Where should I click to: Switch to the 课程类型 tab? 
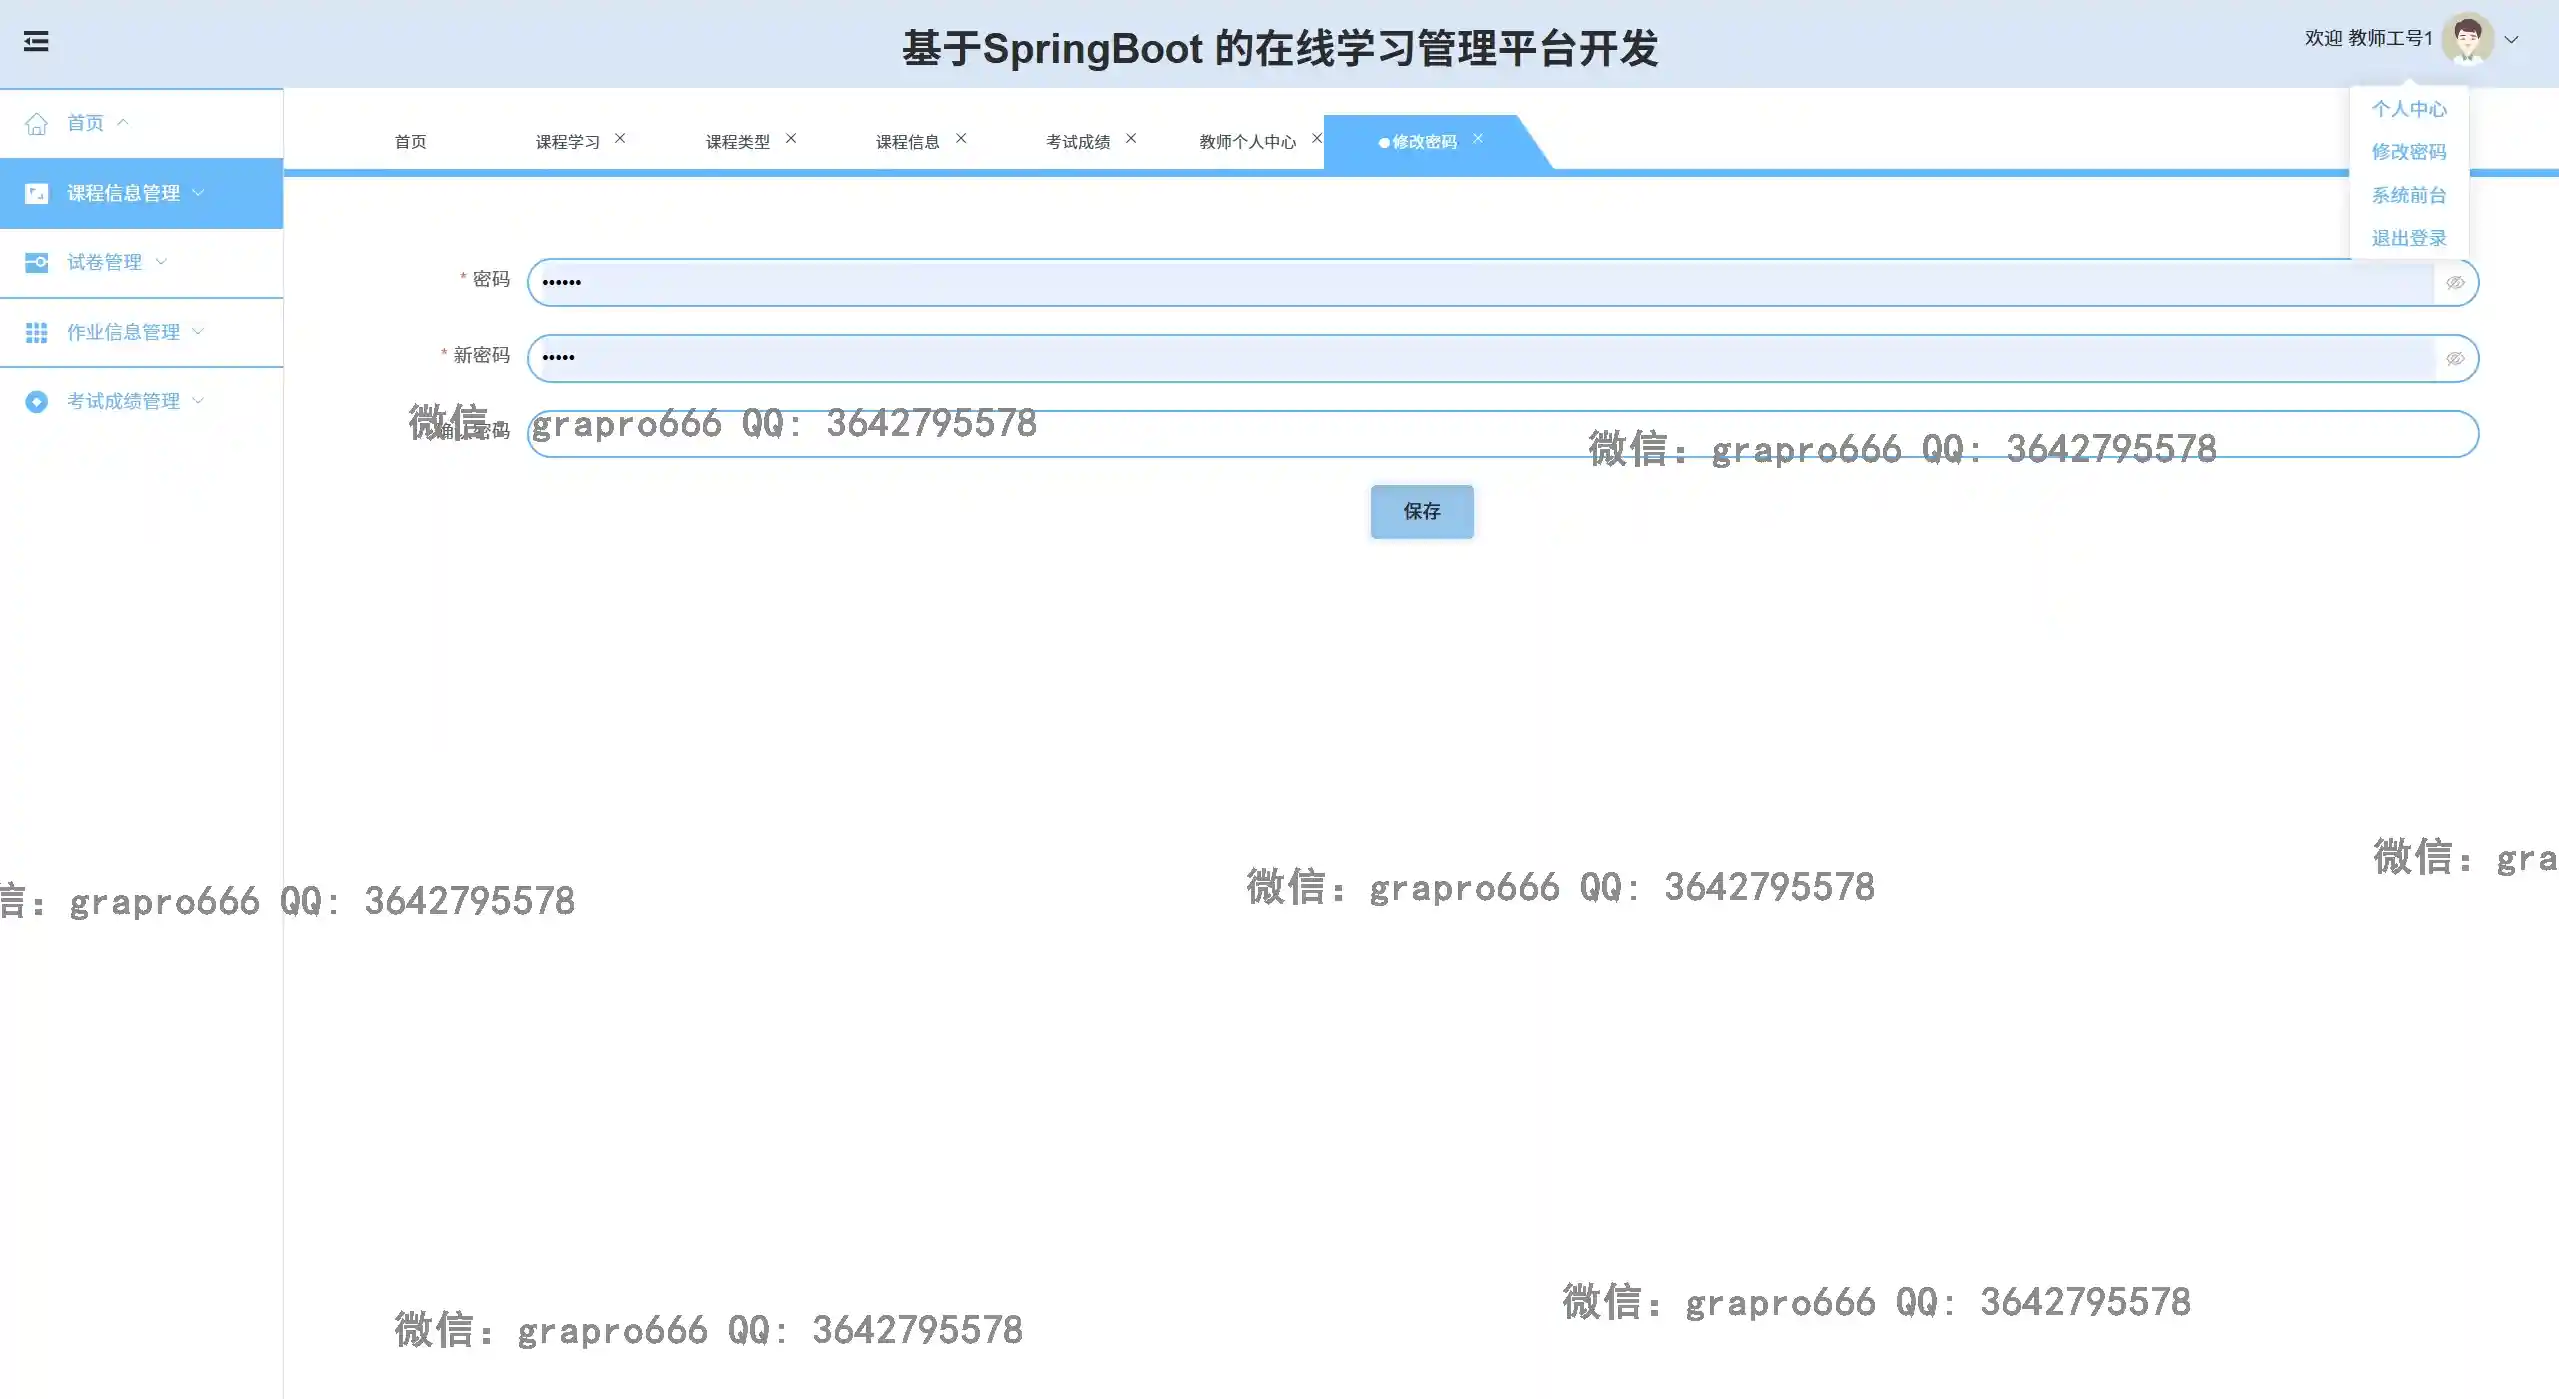tap(737, 142)
